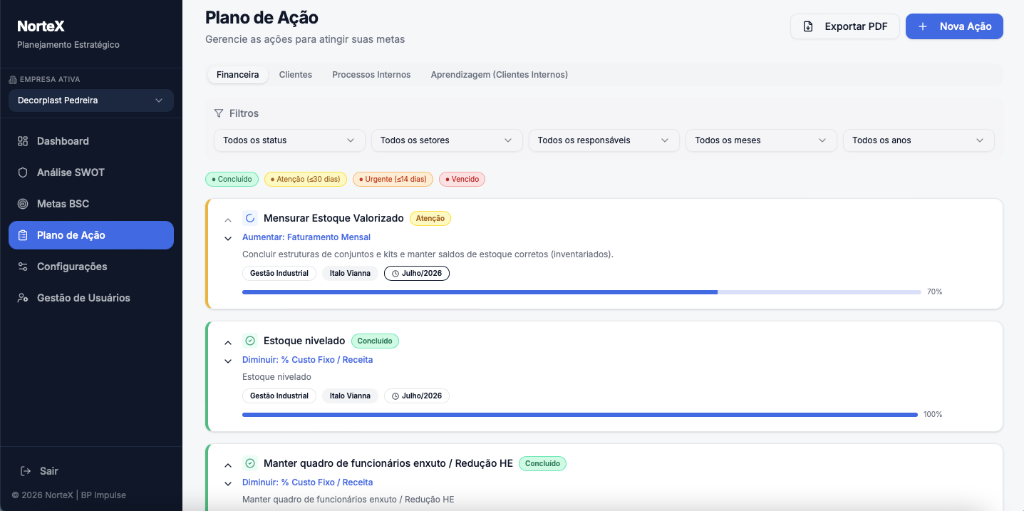This screenshot has height=511, width=1024.
Task: Open Gestão de Usuários page
Action: 91,298
